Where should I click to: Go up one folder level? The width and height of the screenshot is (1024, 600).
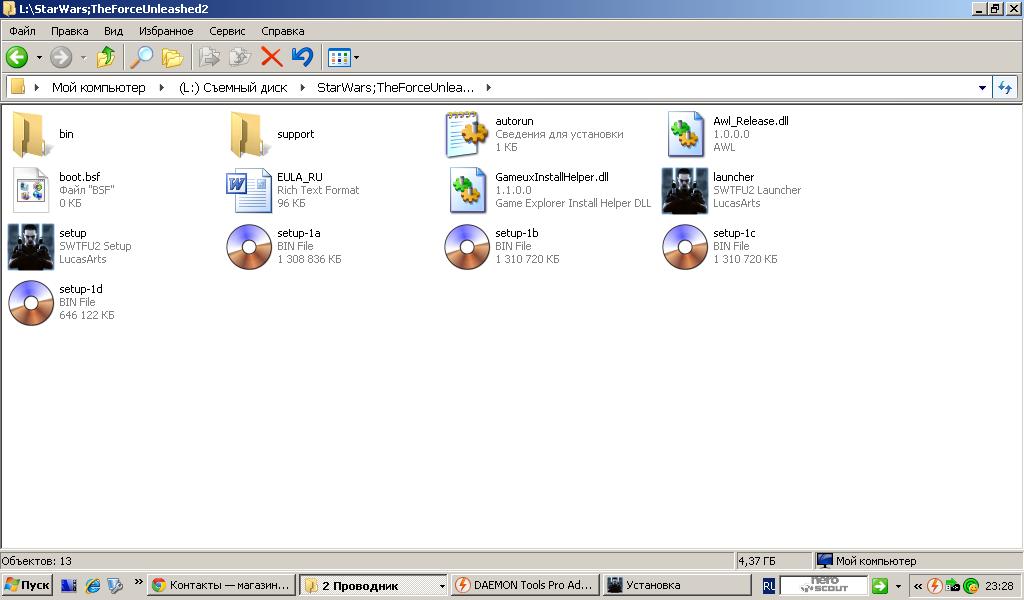click(x=105, y=58)
